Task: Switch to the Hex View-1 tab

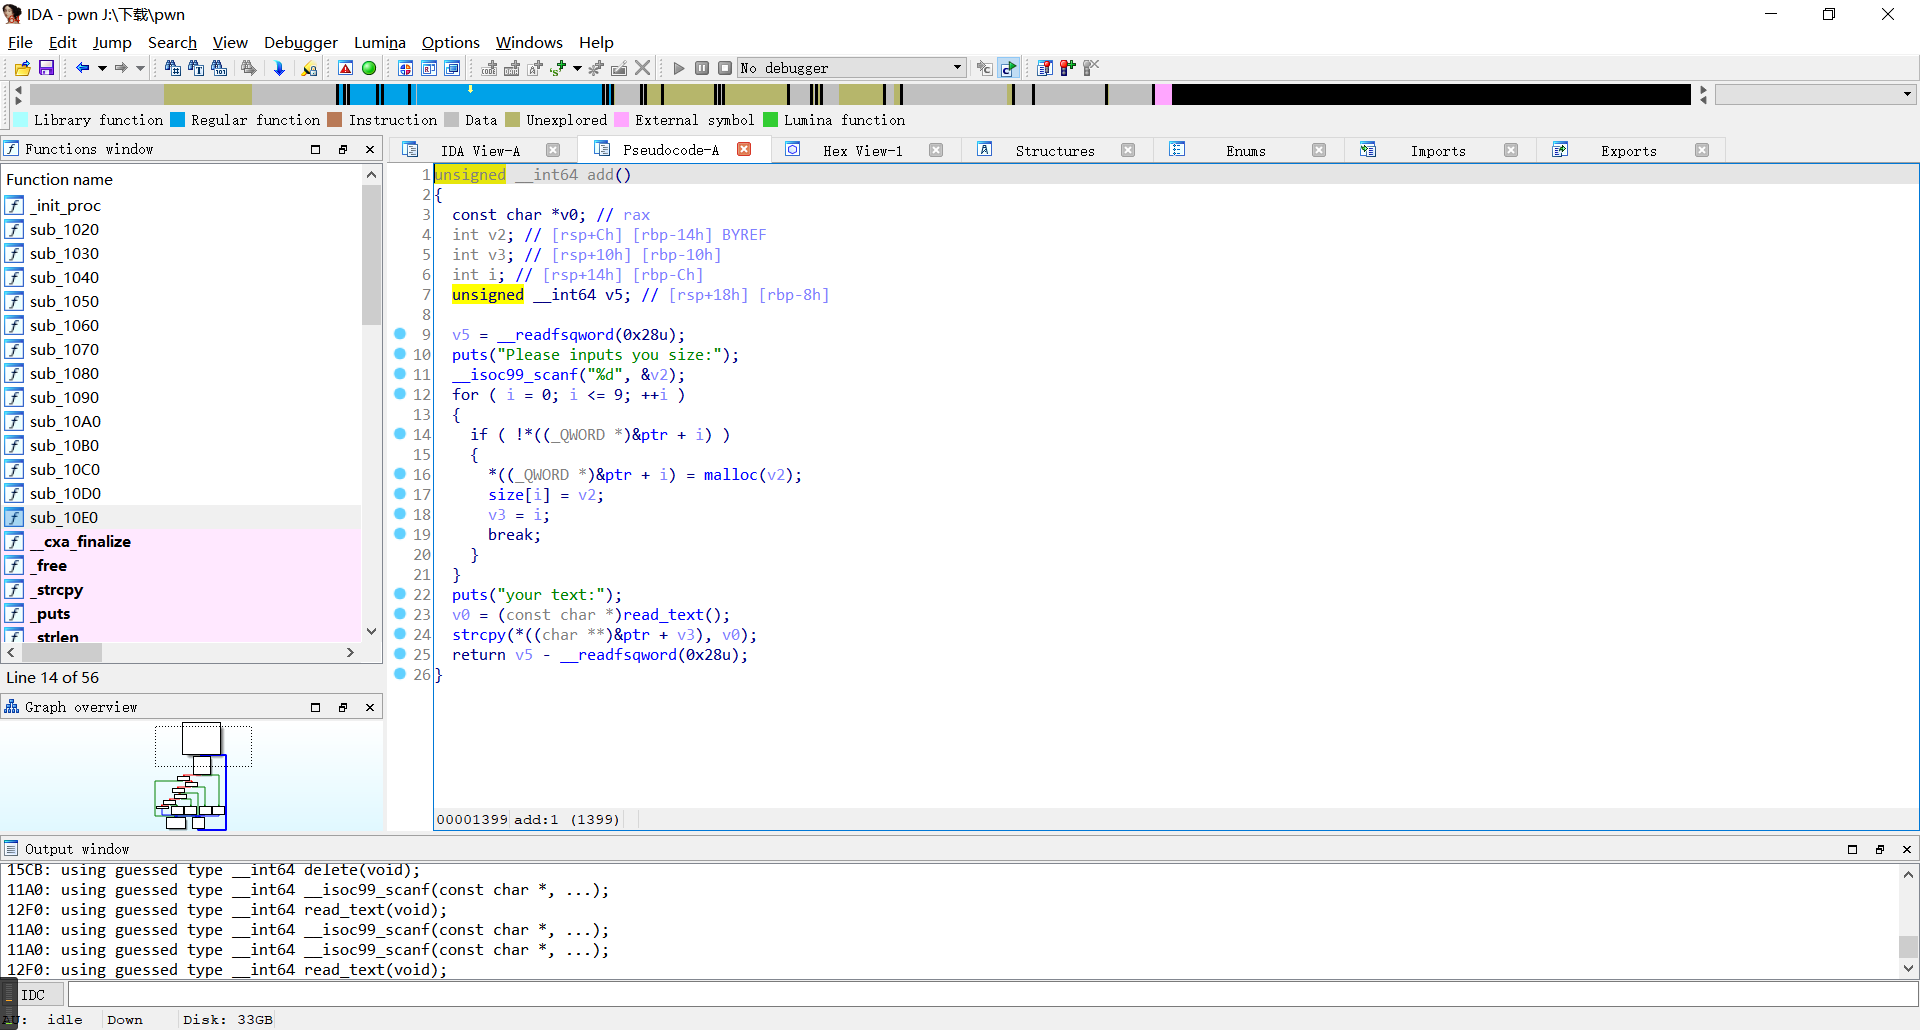Action: [x=862, y=150]
